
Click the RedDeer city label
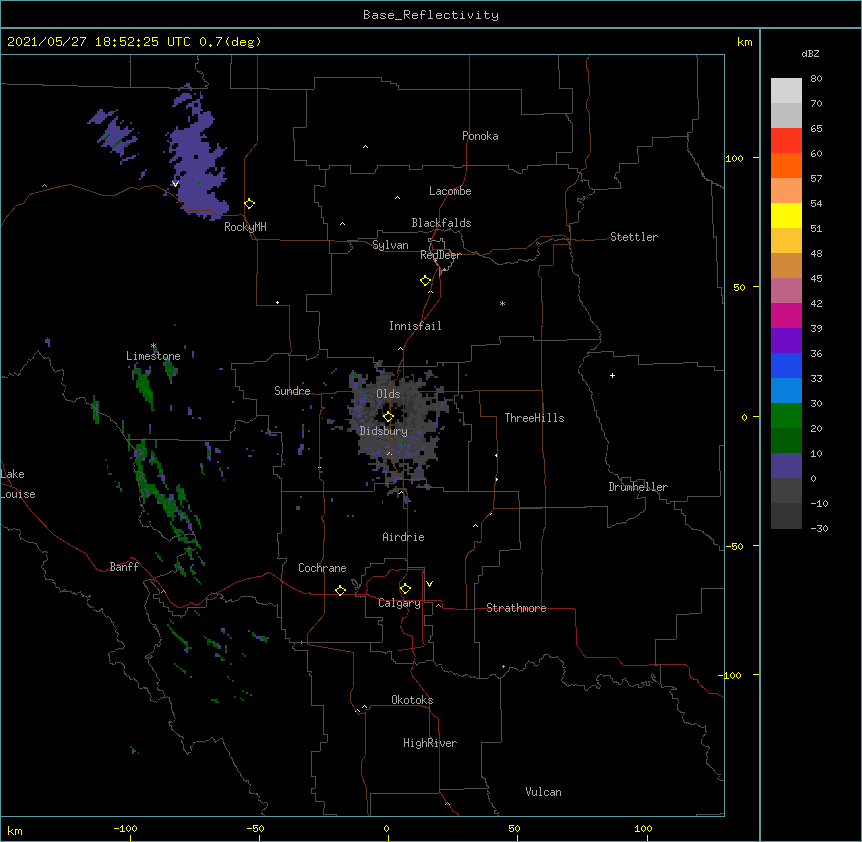(x=440, y=255)
